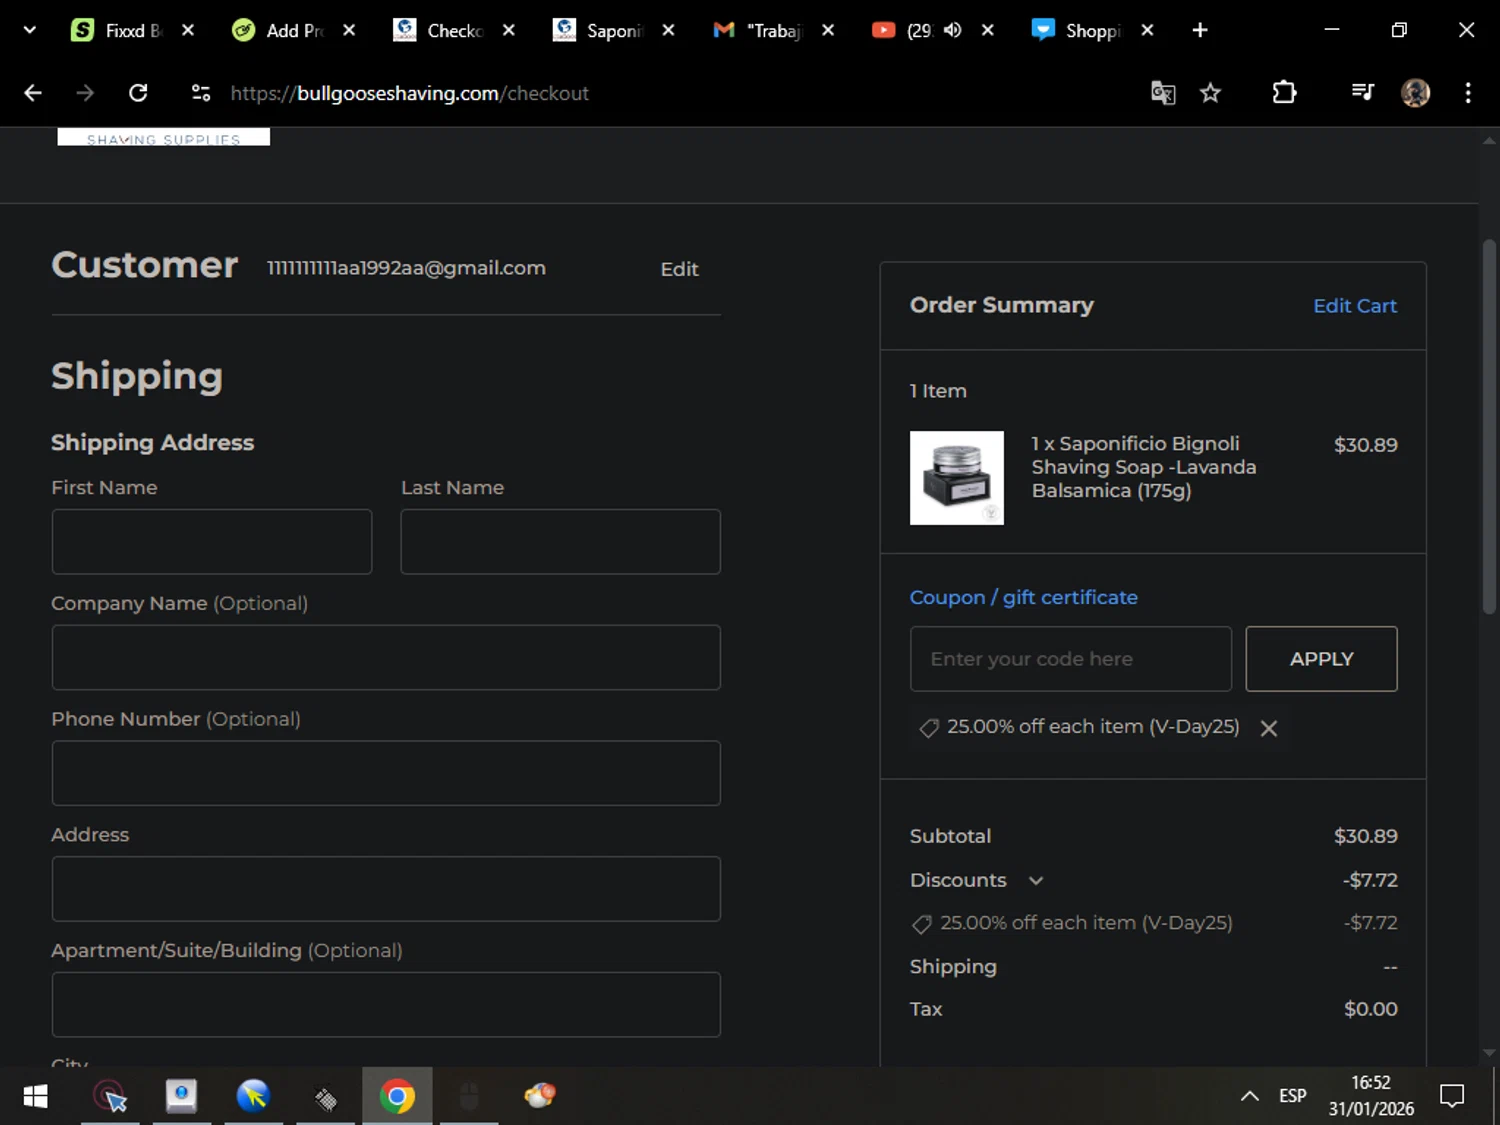The width and height of the screenshot is (1500, 1125).
Task: Open the browser extensions puzzle icon
Action: point(1284,93)
